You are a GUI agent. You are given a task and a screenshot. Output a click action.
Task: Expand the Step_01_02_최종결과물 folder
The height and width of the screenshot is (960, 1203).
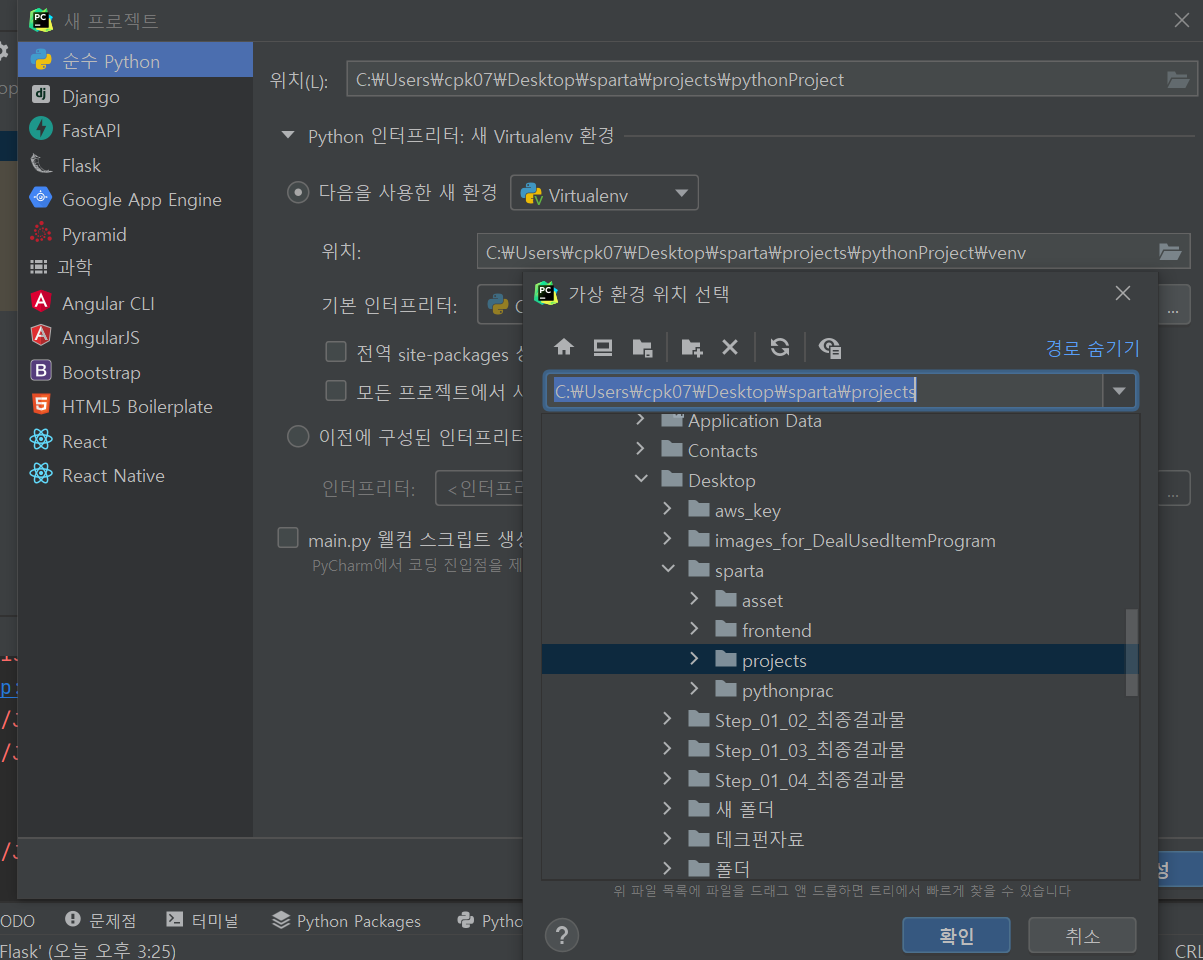668,720
